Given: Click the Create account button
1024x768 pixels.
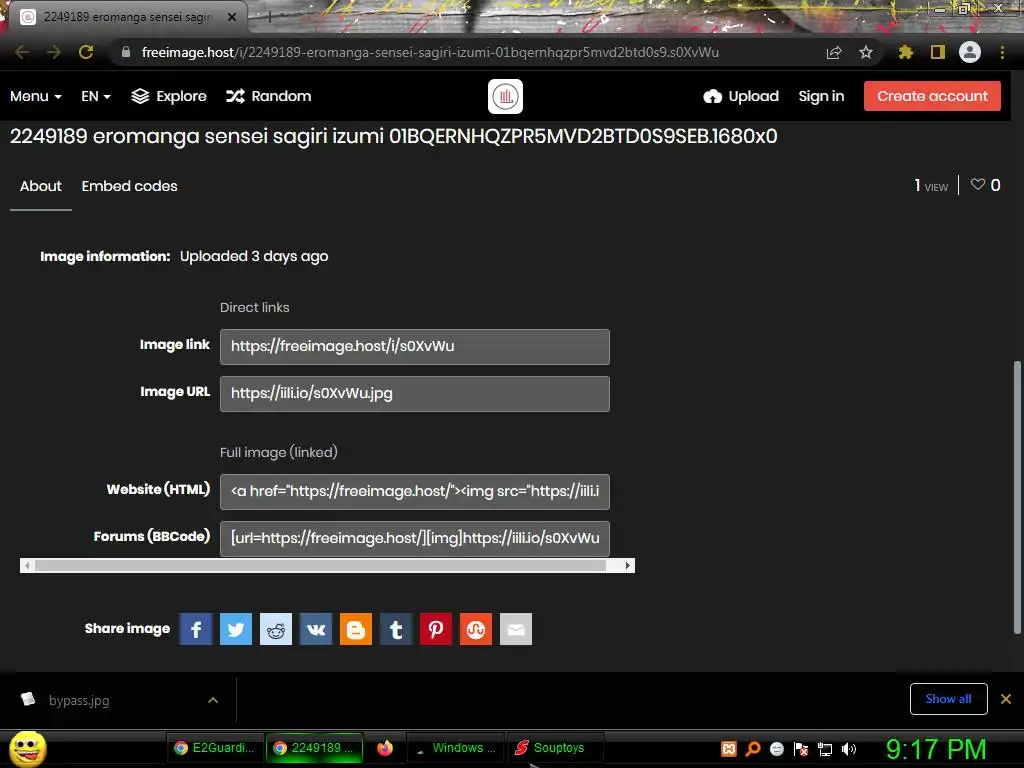Looking at the screenshot, I should click(932, 96).
